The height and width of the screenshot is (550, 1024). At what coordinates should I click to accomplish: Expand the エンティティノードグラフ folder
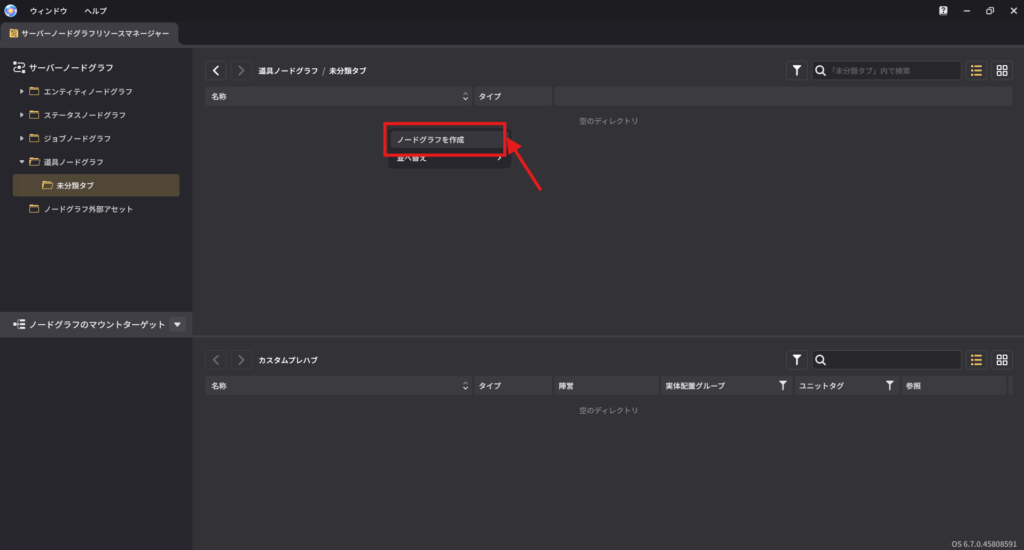point(22,91)
